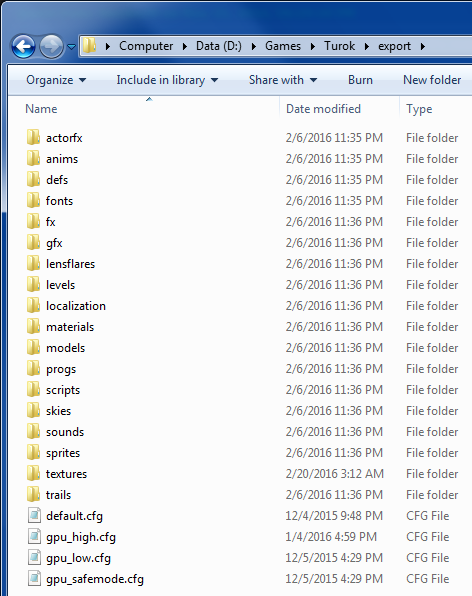Select the textures folder icon
472x596 pixels.
click(33, 474)
